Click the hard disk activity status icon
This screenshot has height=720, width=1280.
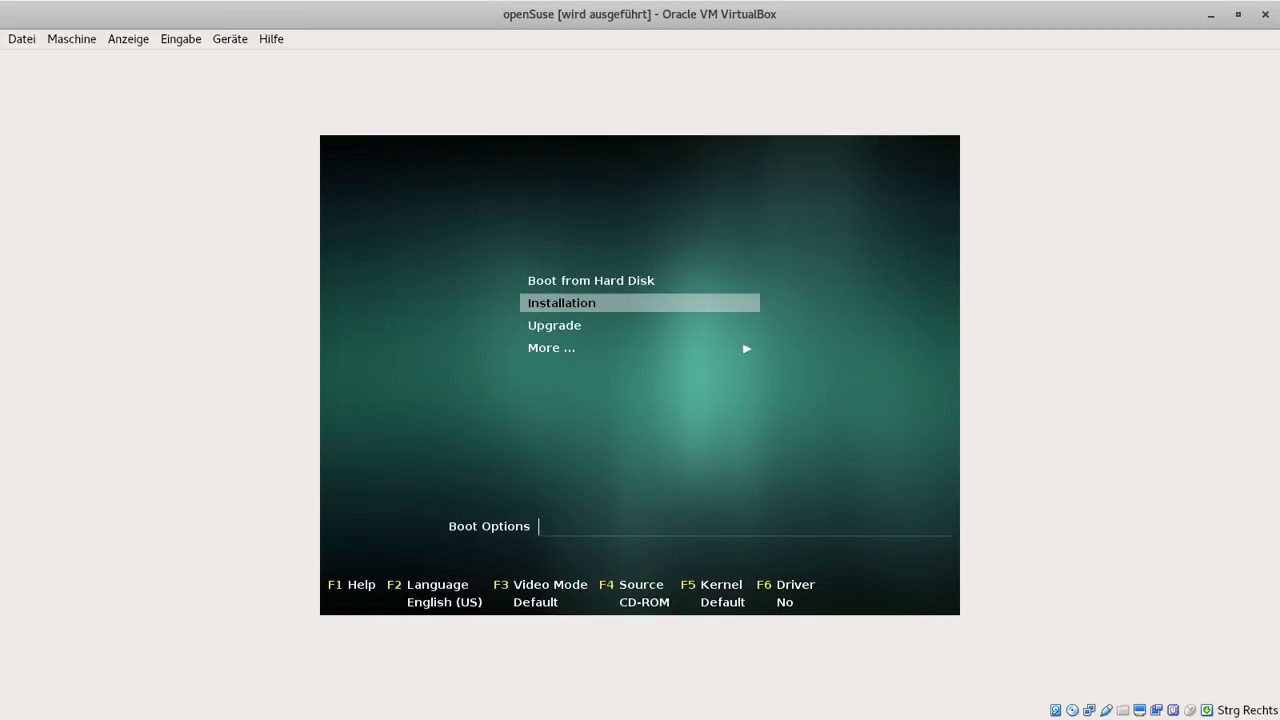coord(1055,710)
